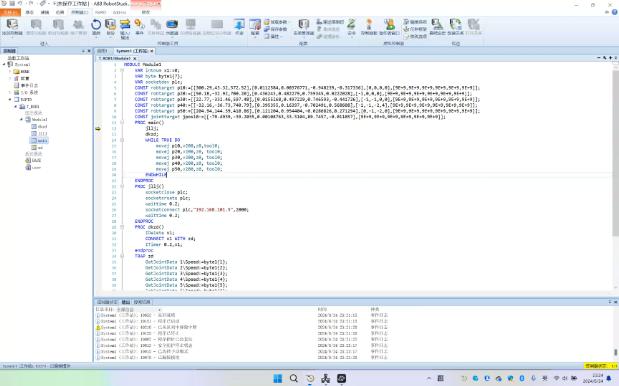Screen dimensions: 619x386
Task: Open Windows Start button on taskbar
Action: 278,379
